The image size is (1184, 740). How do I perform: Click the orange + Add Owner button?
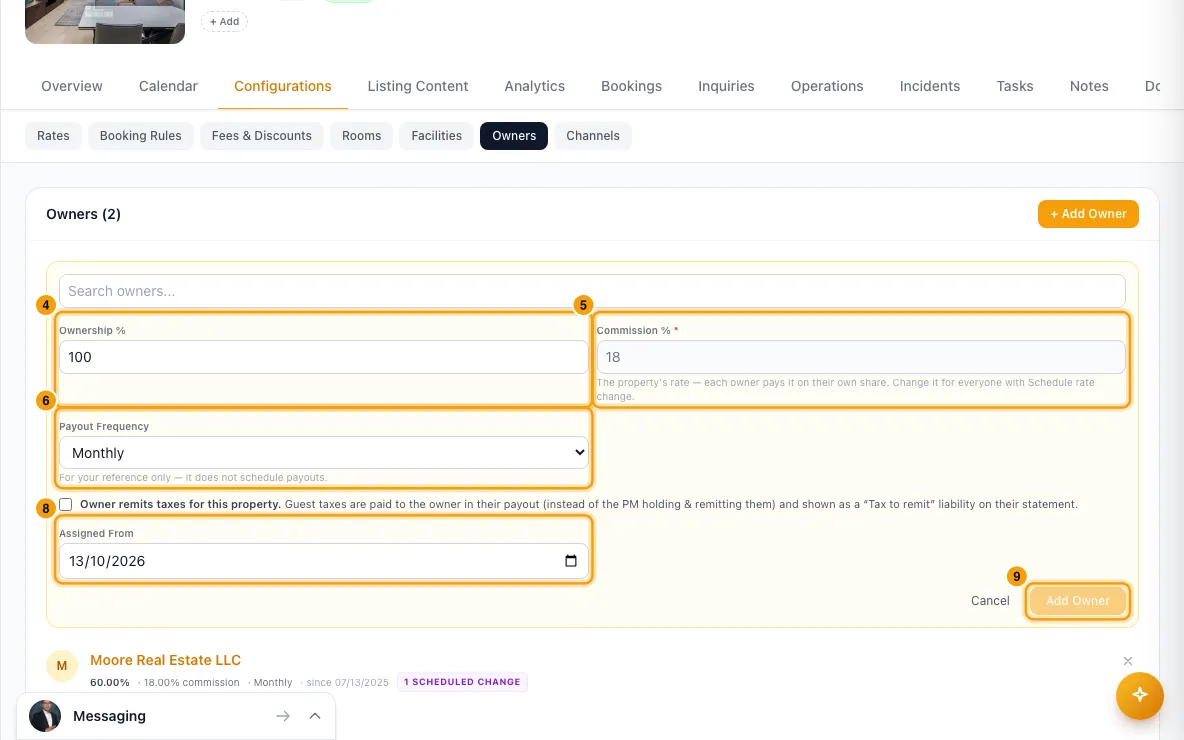click(x=1088, y=214)
